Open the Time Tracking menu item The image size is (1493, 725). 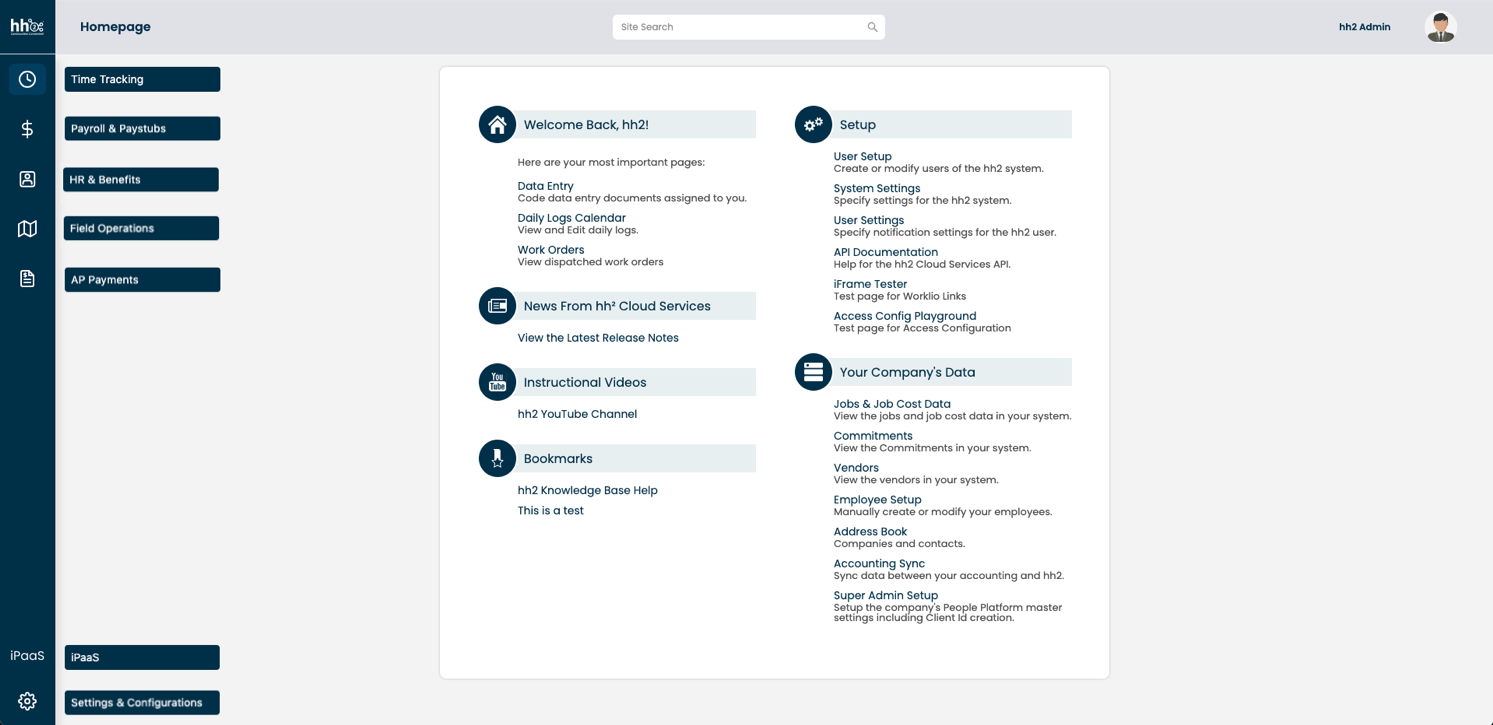[x=142, y=79]
